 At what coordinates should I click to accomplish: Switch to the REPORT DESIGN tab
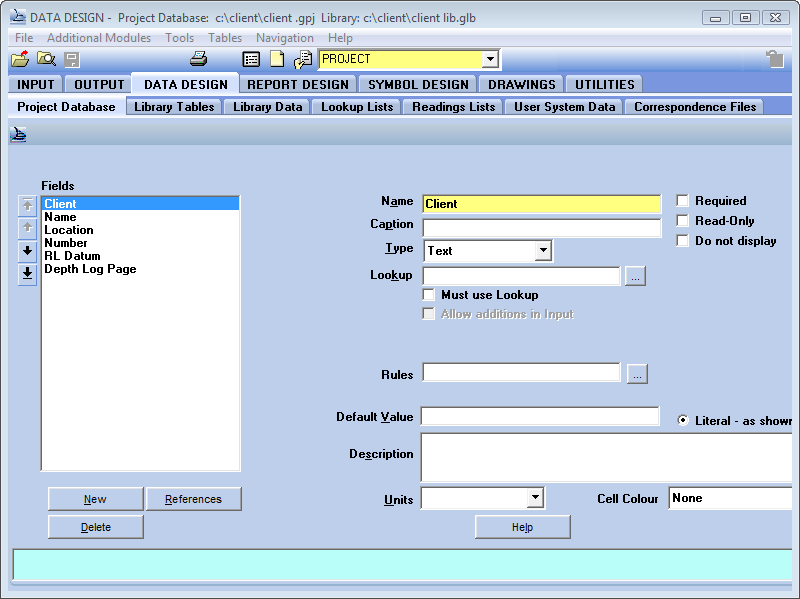[x=298, y=84]
